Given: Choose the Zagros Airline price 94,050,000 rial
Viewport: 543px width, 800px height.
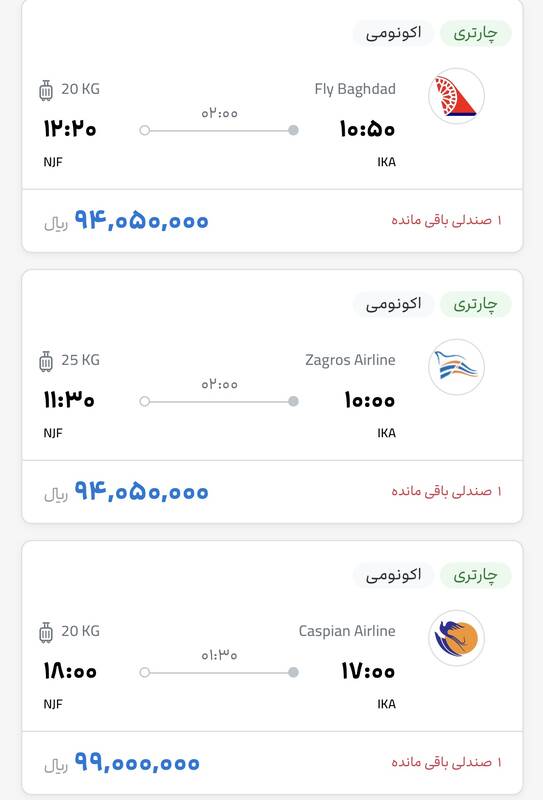Looking at the screenshot, I should click(126, 492).
